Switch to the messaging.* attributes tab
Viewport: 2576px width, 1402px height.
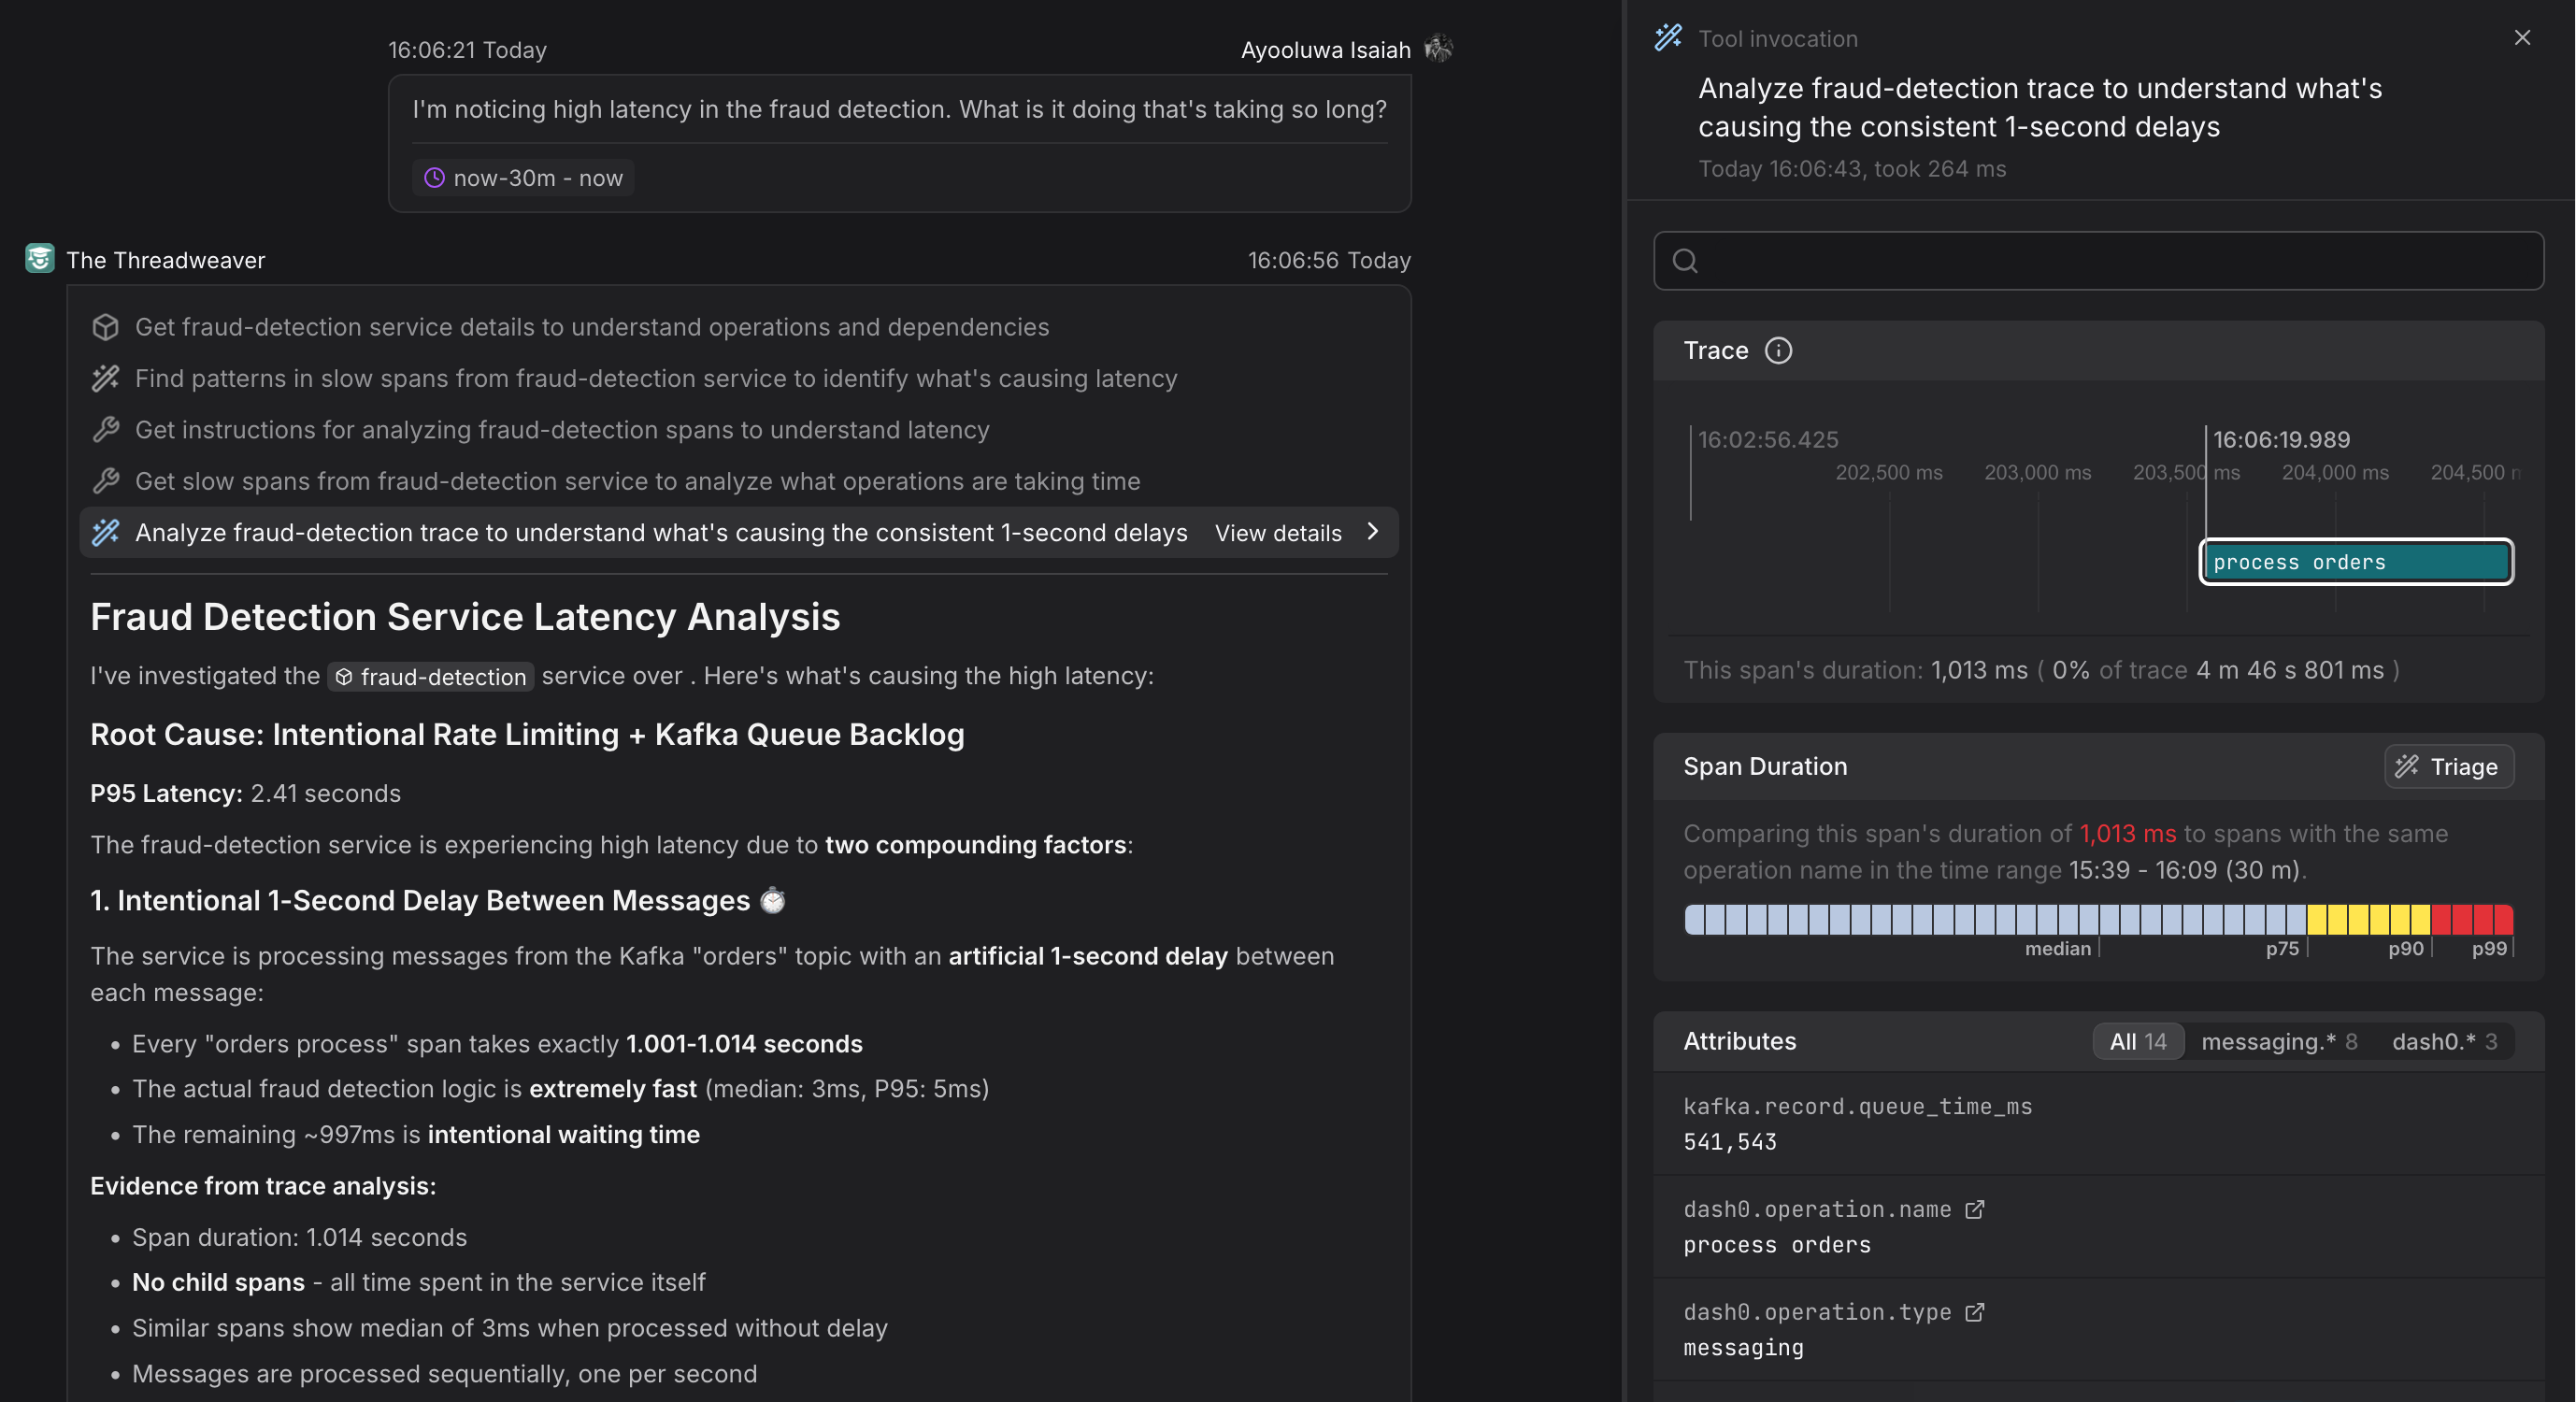[2278, 1042]
